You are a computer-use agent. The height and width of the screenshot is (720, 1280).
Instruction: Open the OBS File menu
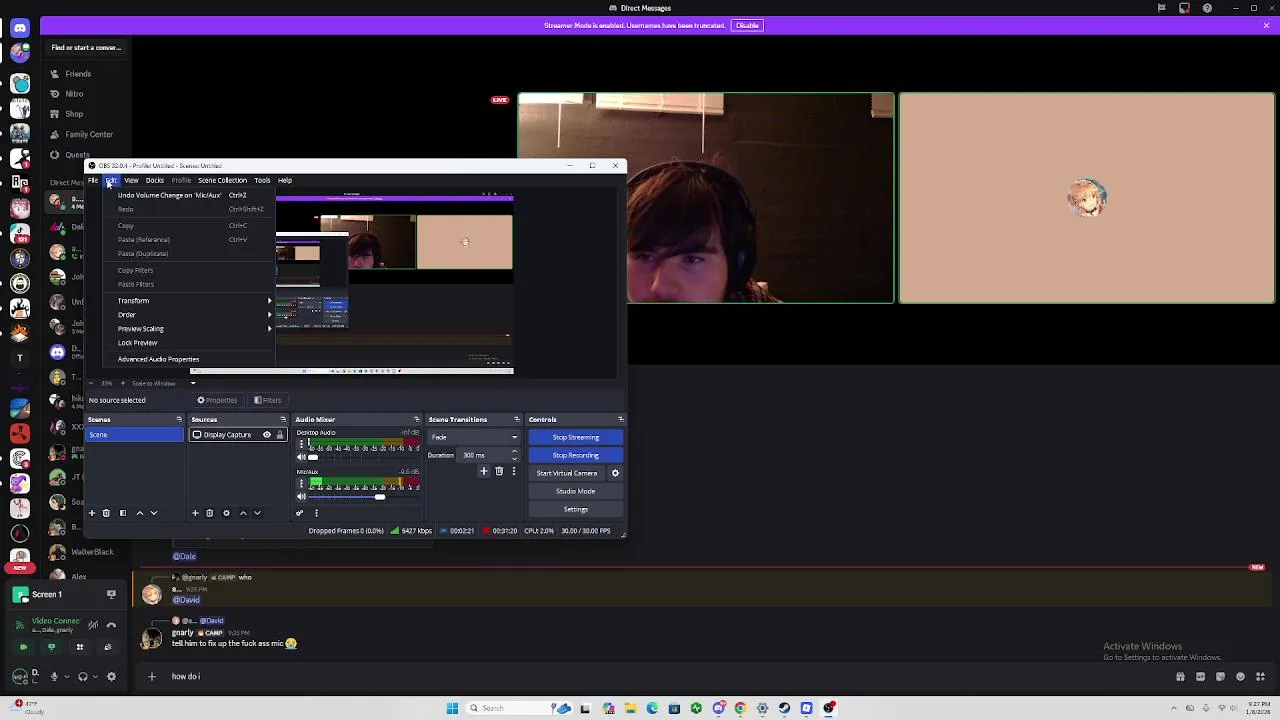click(x=93, y=180)
